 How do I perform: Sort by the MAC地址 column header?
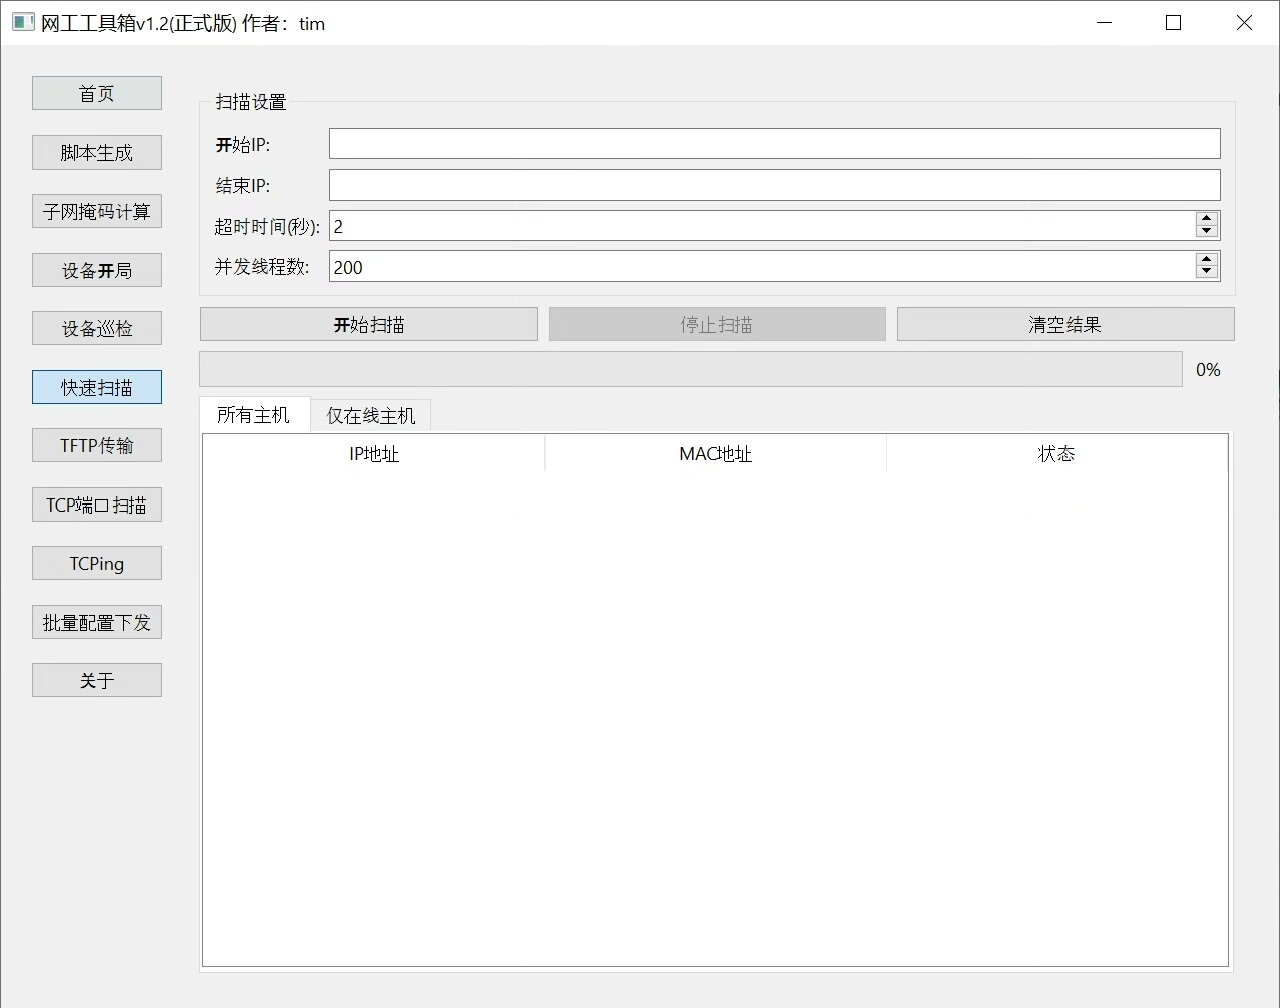[715, 454]
